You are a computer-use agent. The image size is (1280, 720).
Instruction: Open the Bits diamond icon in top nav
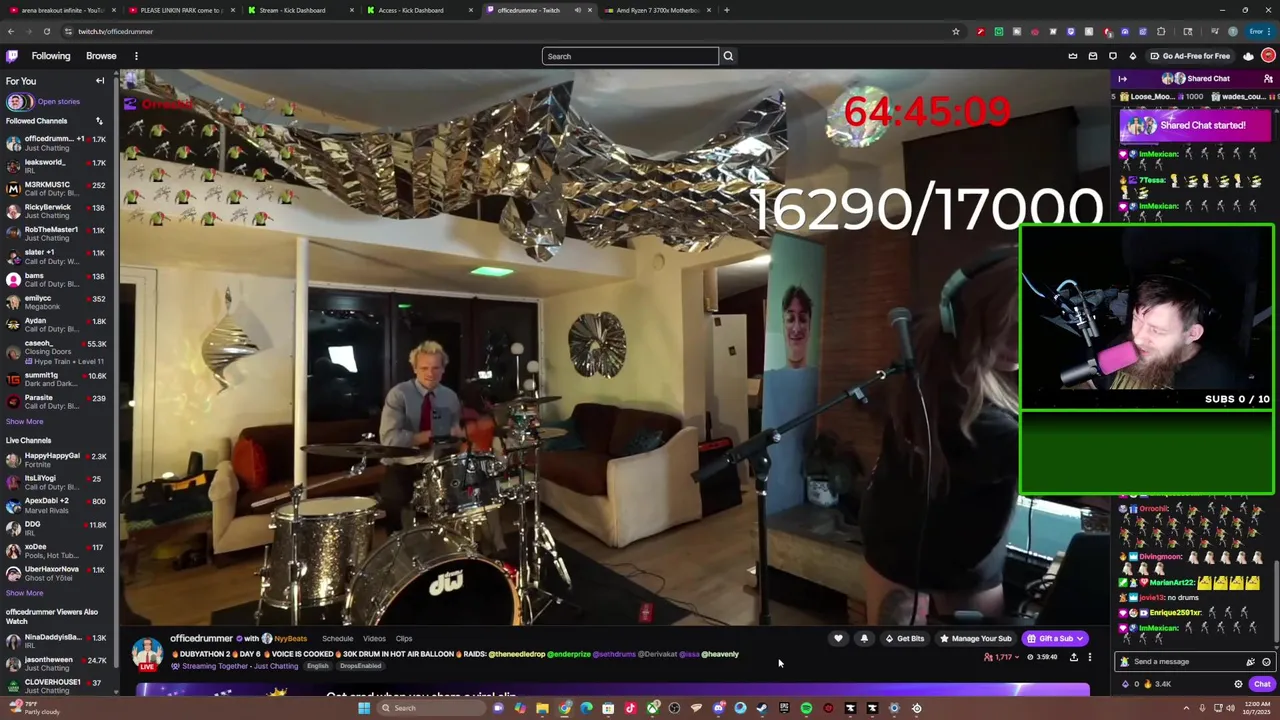pos(1133,56)
